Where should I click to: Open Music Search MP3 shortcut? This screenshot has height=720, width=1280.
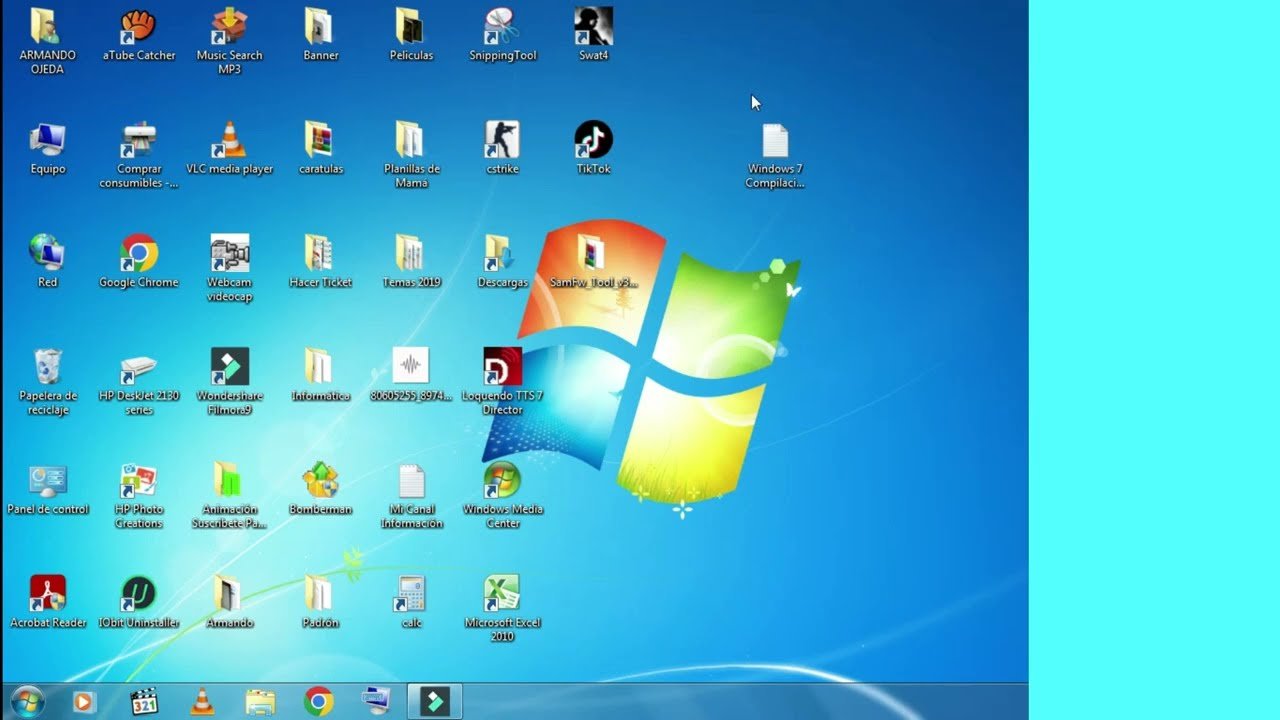(229, 42)
